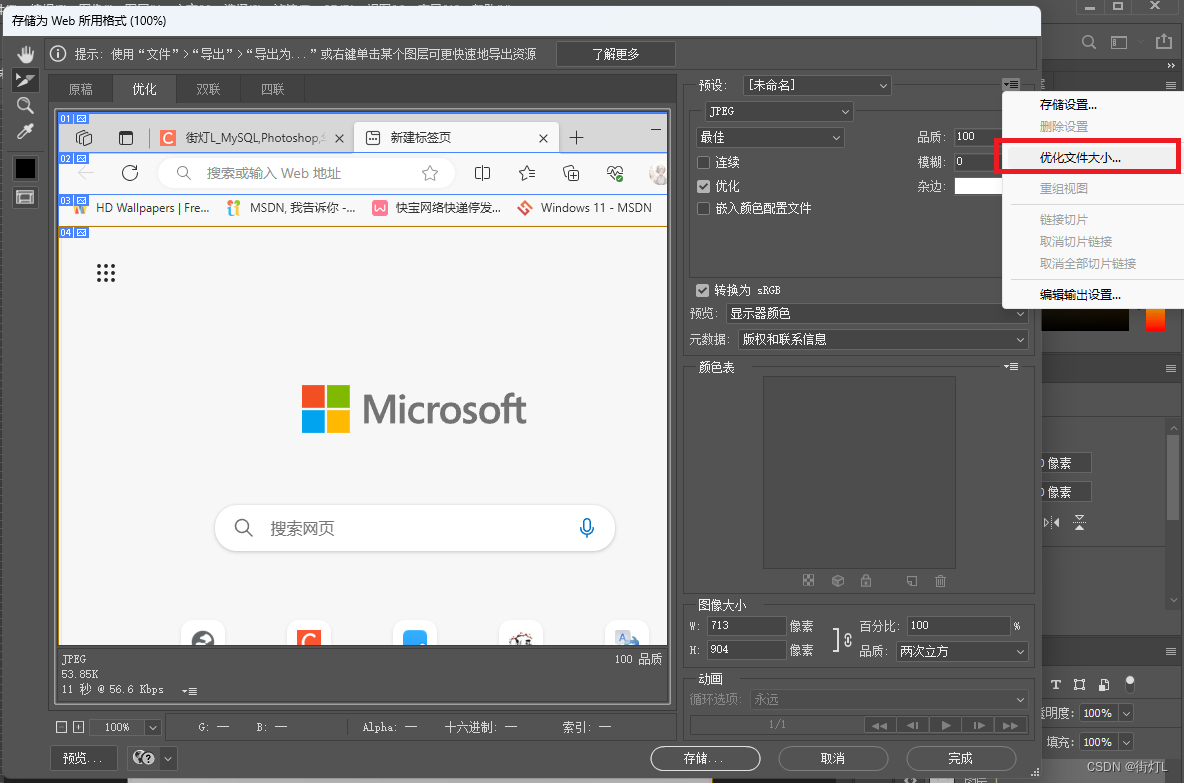Uncheck the 优化 checkbox
Image resolution: width=1184 pixels, height=783 pixels.
point(703,186)
